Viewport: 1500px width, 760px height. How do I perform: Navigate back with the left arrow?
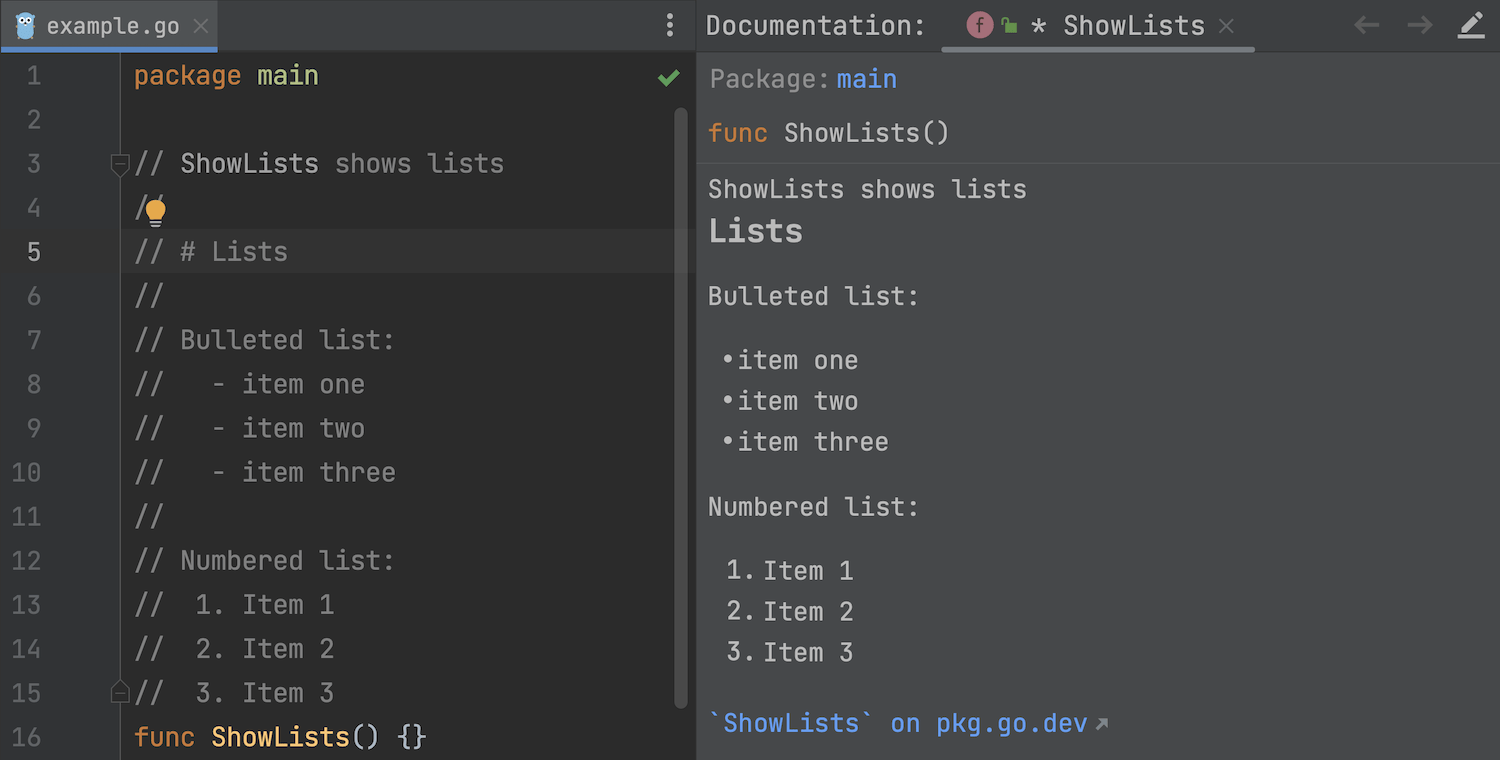coord(1366,26)
